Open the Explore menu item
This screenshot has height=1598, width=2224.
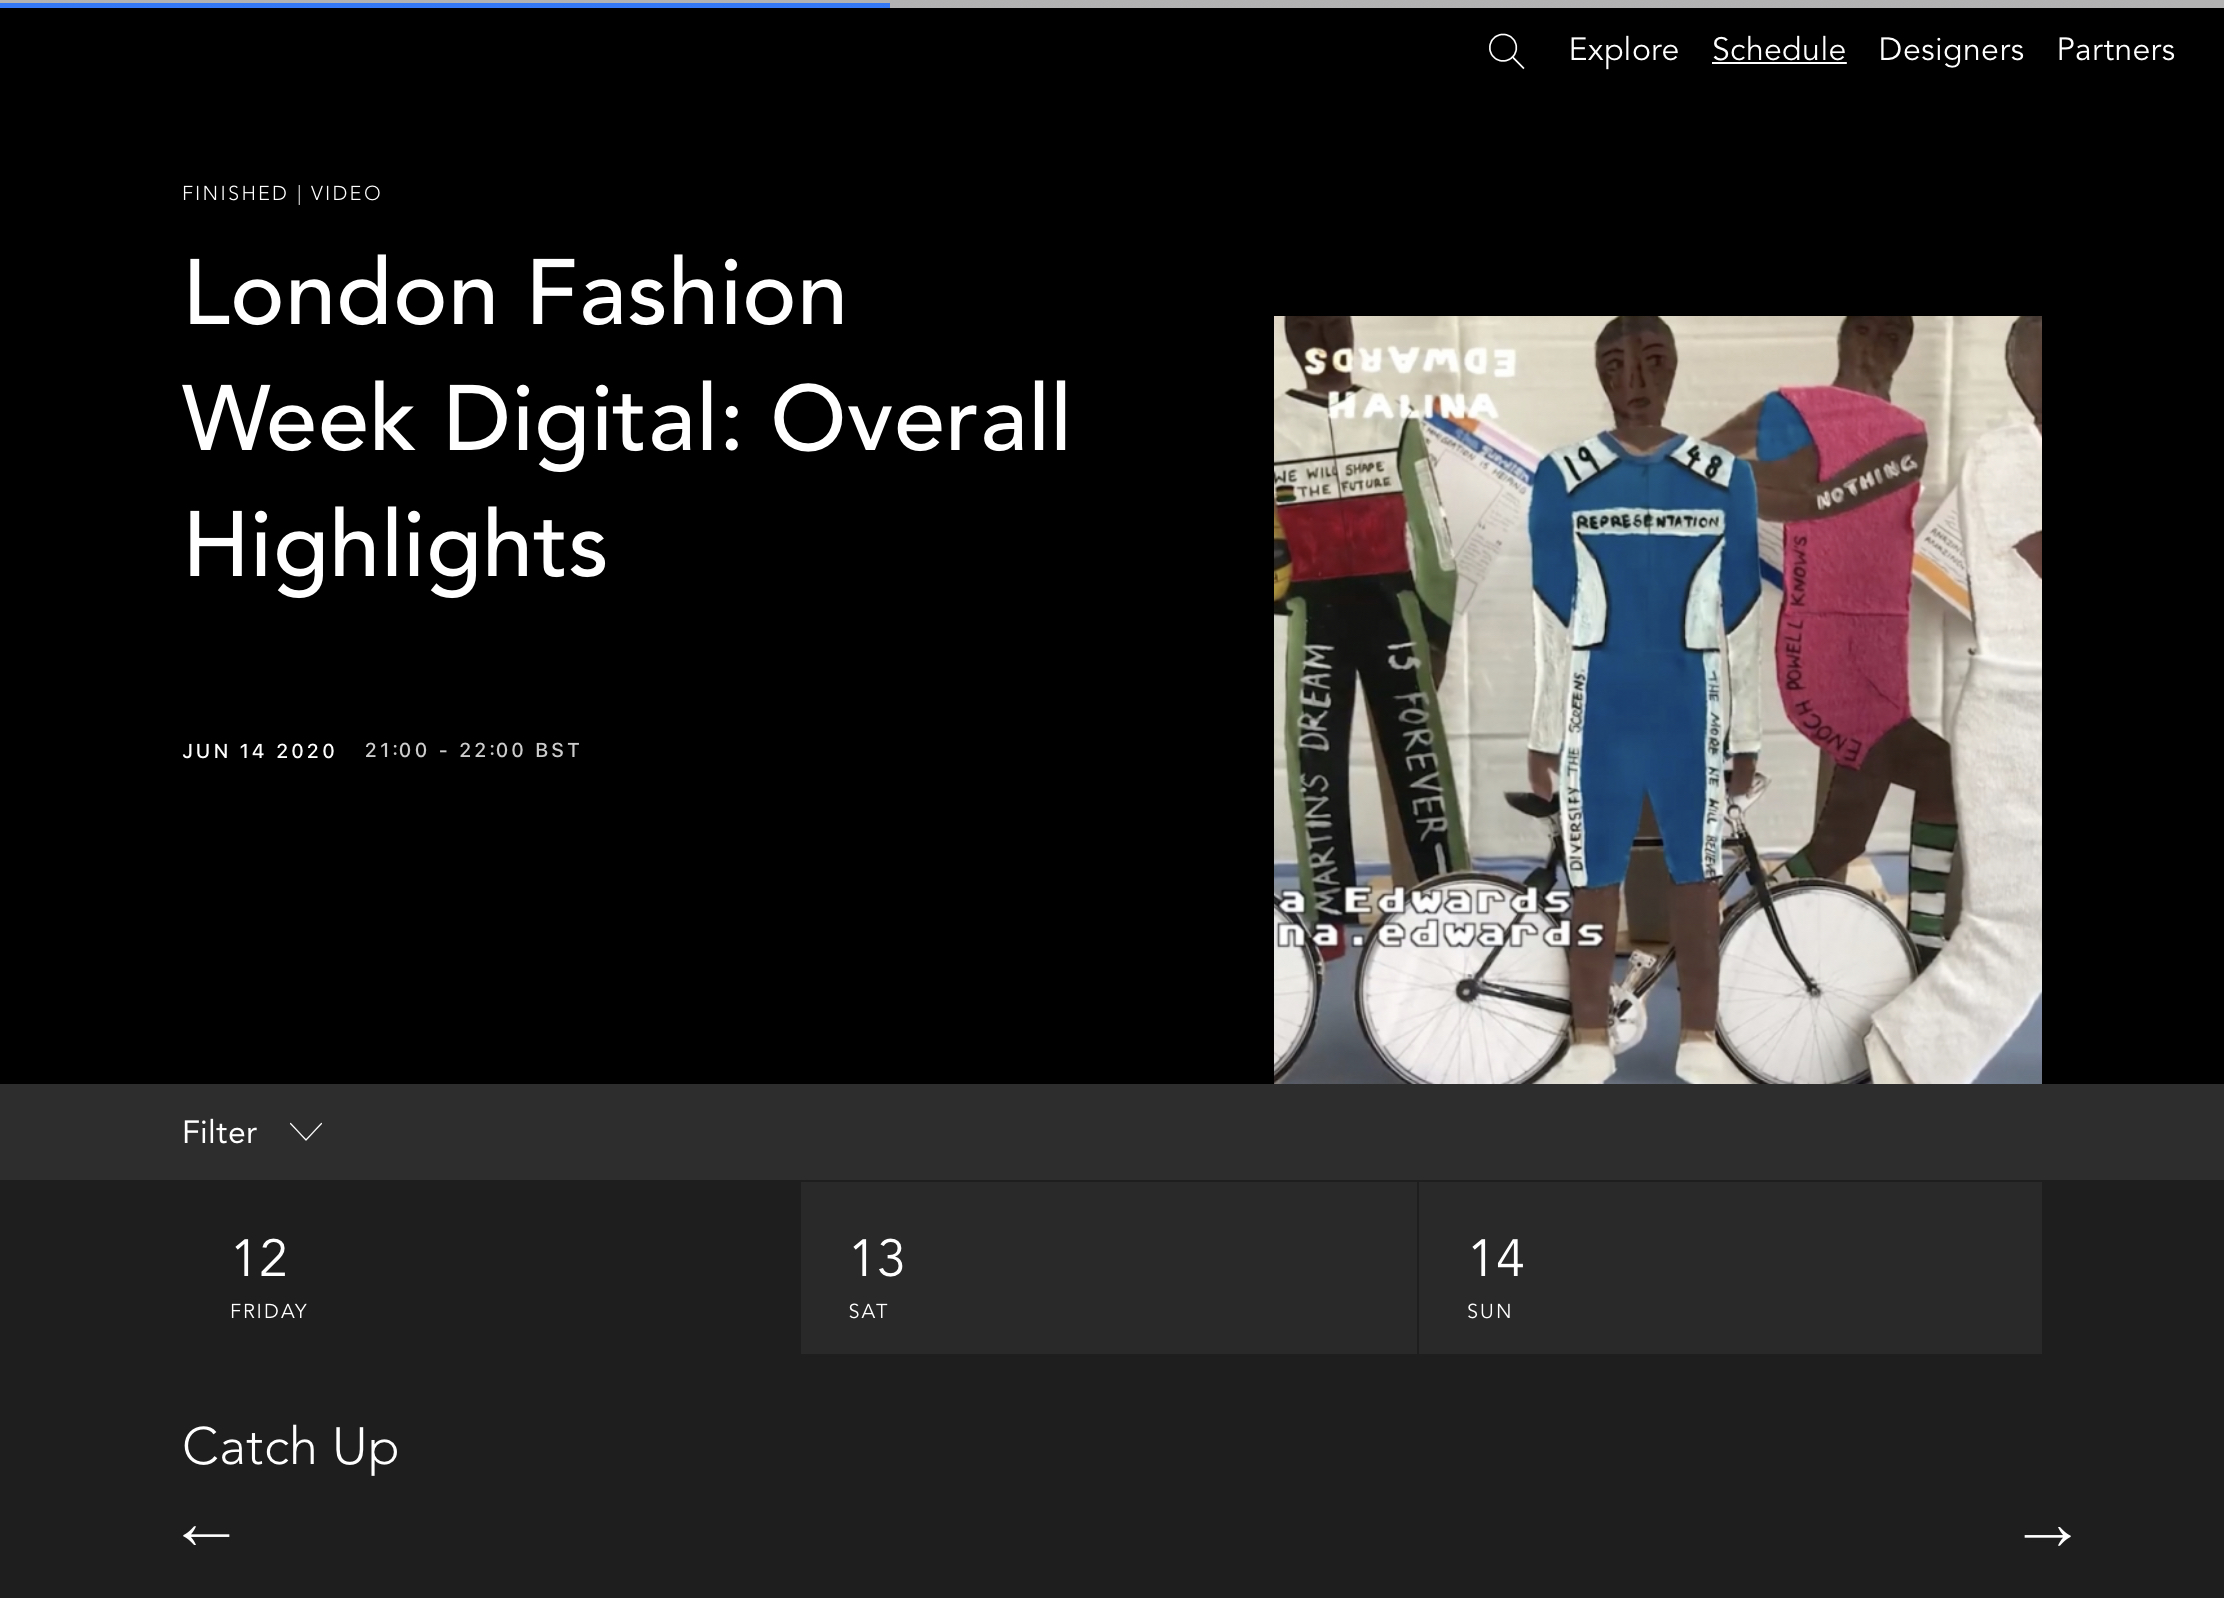(1623, 50)
